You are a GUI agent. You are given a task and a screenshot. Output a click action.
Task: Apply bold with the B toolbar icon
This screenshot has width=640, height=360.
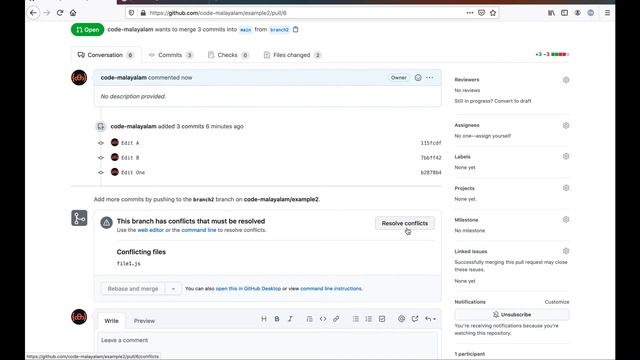pos(277,319)
